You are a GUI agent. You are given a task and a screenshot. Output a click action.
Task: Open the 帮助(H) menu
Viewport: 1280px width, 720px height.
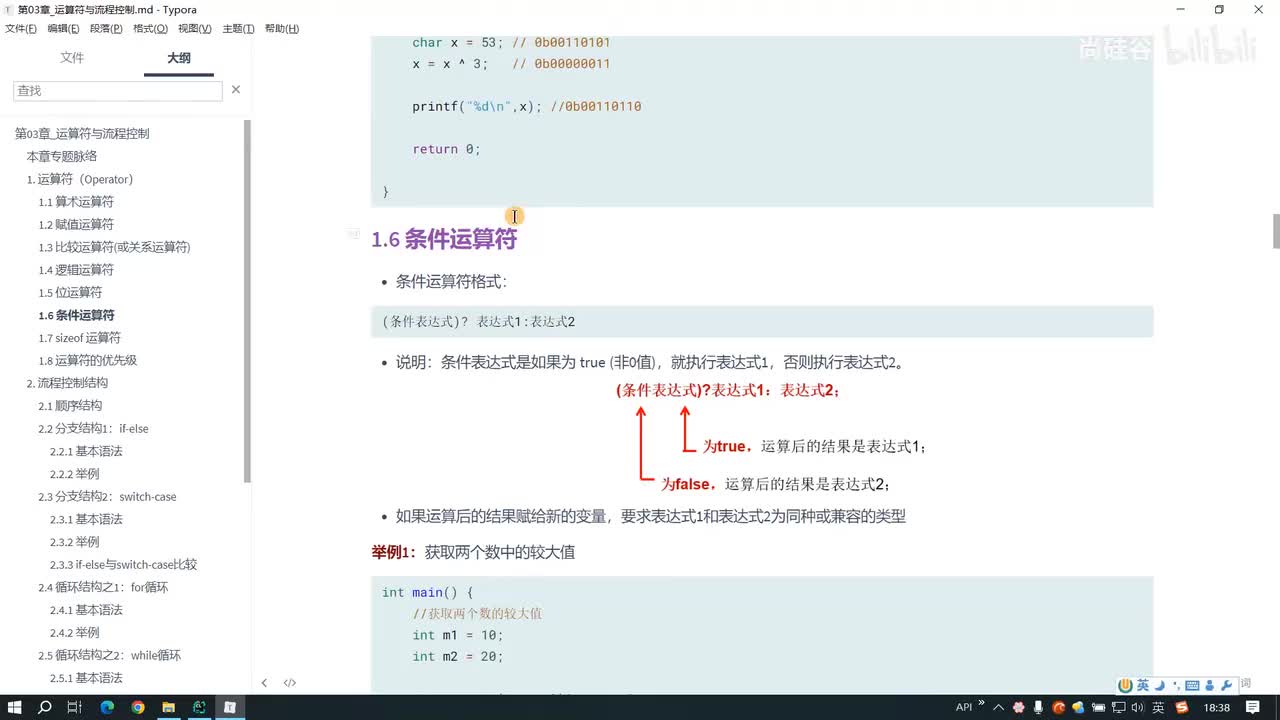tap(282, 29)
